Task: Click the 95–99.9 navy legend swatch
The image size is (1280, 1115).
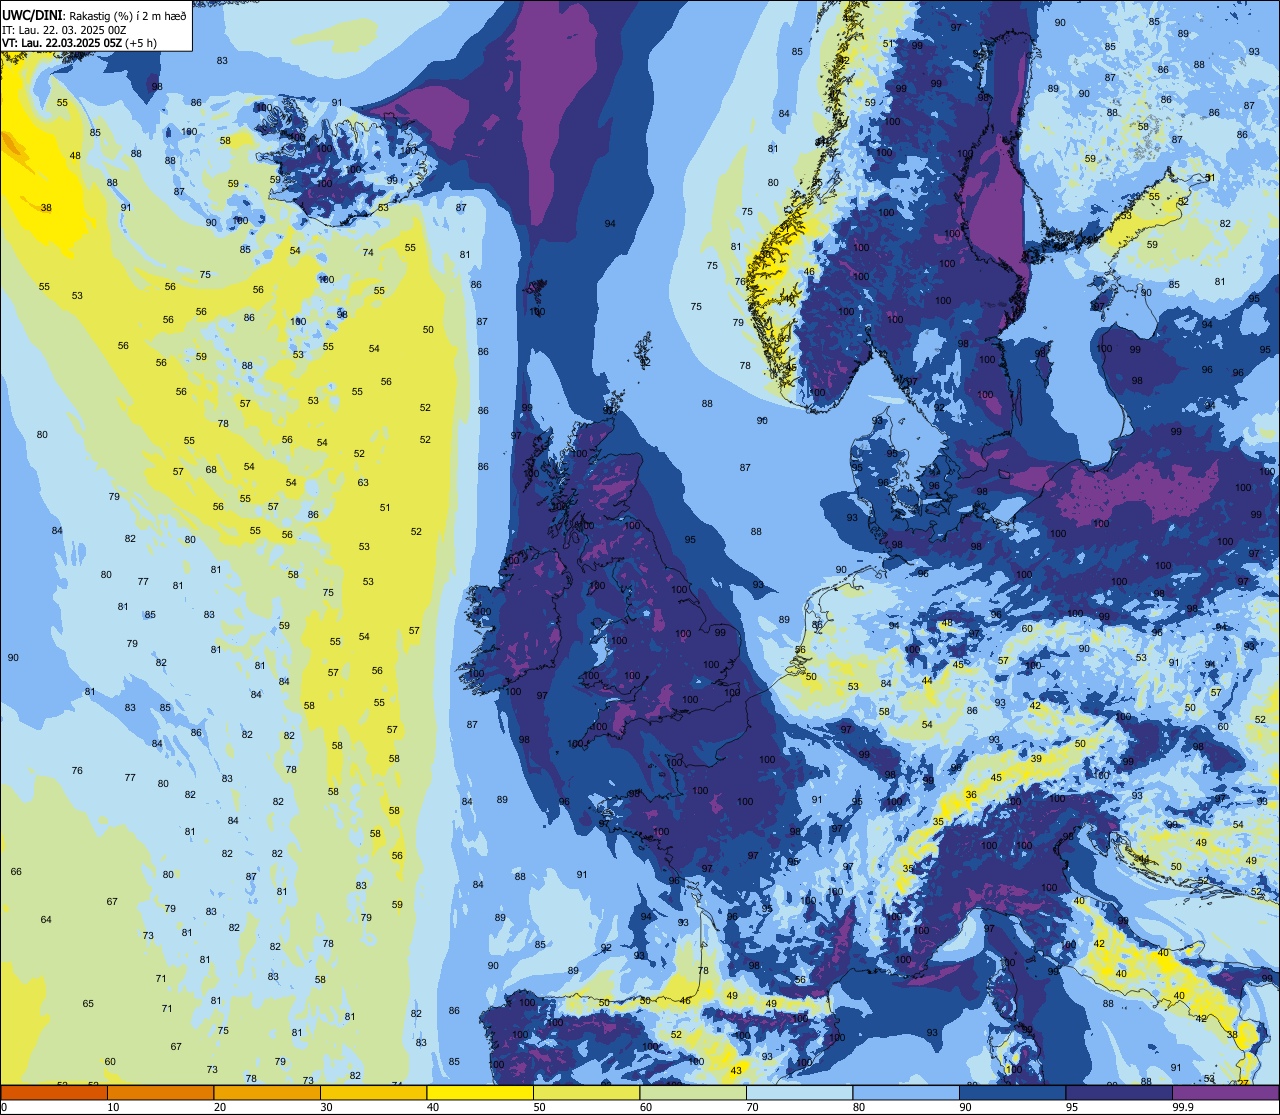Action: [1119, 1092]
